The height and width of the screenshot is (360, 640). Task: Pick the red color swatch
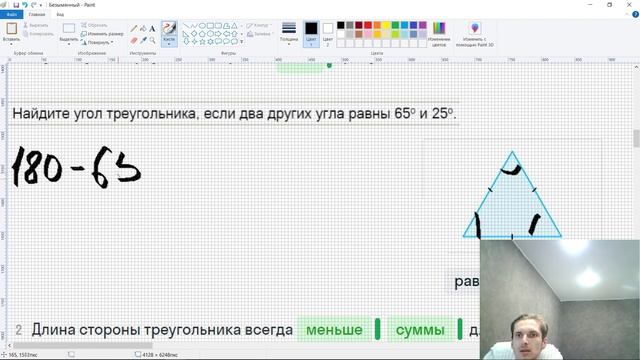[x=368, y=25]
